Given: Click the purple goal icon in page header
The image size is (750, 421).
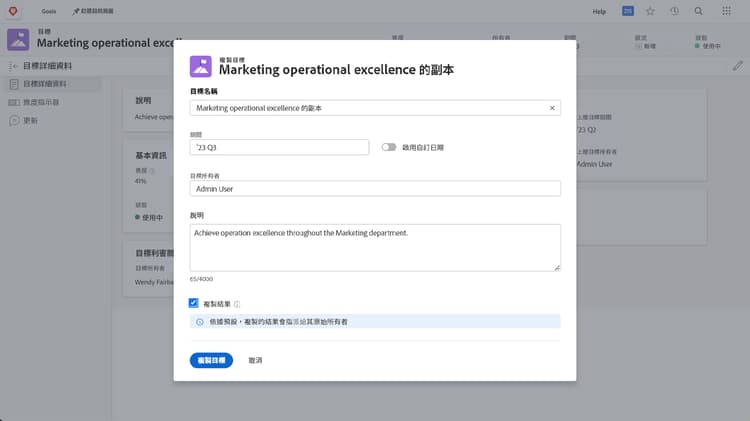Looking at the screenshot, I should click(x=18, y=40).
